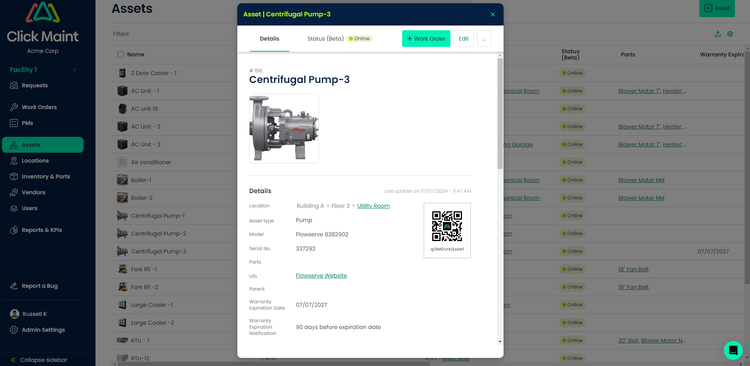Open the more options (...) menu
The image size is (750, 366).
coord(484,39)
